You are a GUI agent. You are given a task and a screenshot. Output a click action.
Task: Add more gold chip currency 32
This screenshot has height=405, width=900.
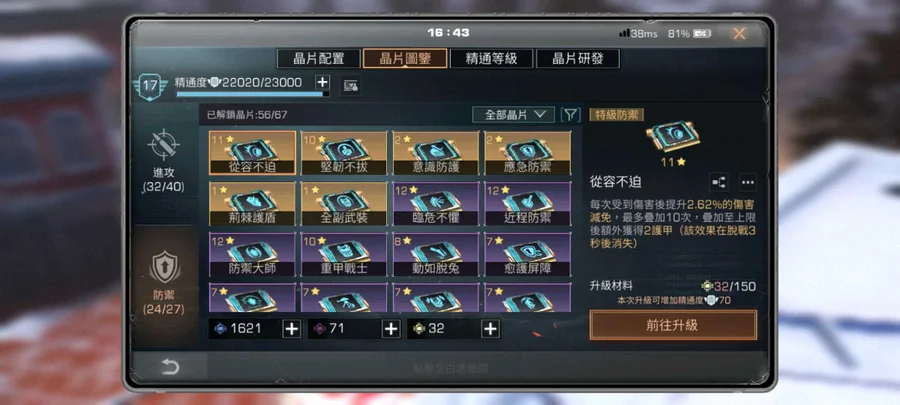490,329
